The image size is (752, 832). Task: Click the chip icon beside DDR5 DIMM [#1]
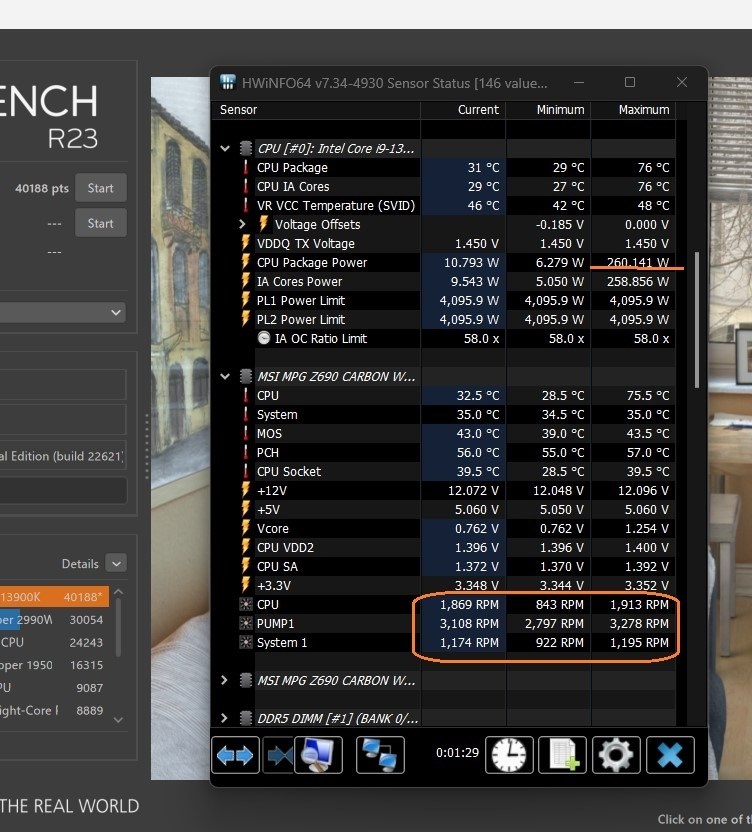click(x=245, y=718)
